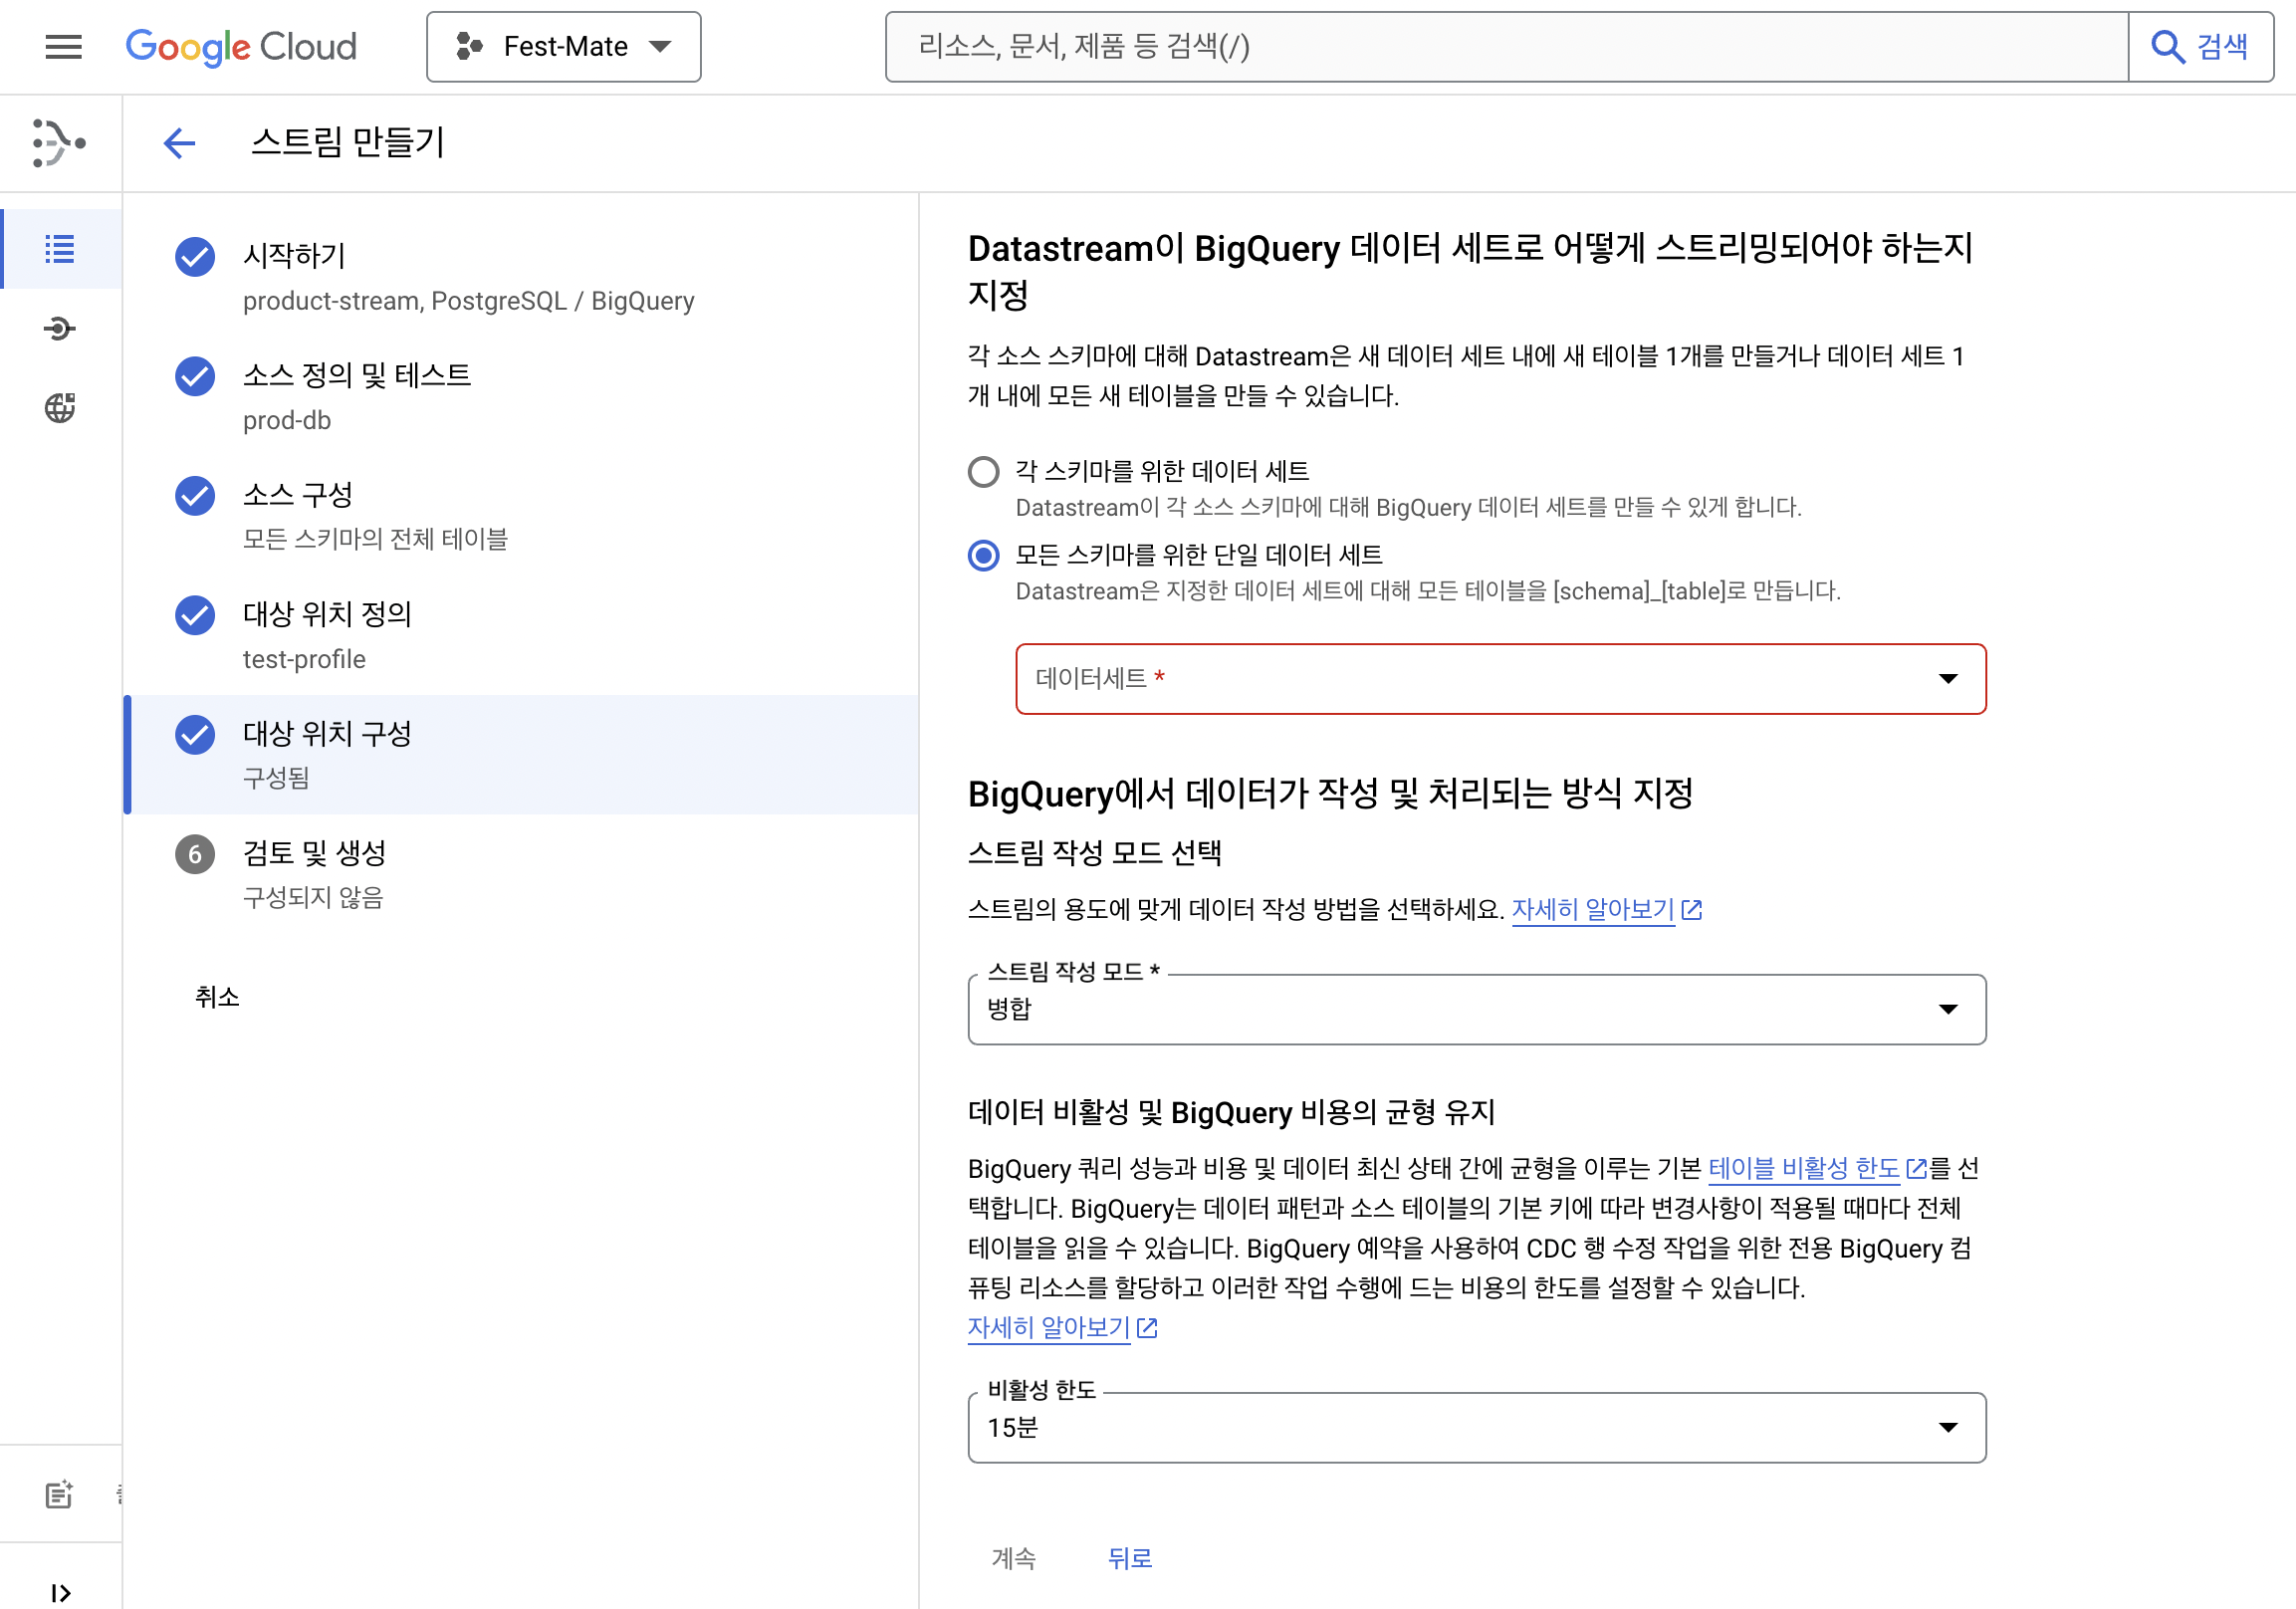Open the 비활성 한도 dropdown showing 15분

pos(1476,1427)
